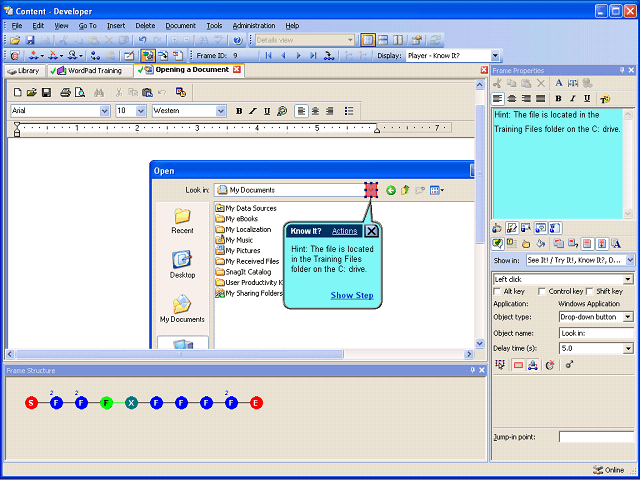Click the red E end marker

click(256, 403)
